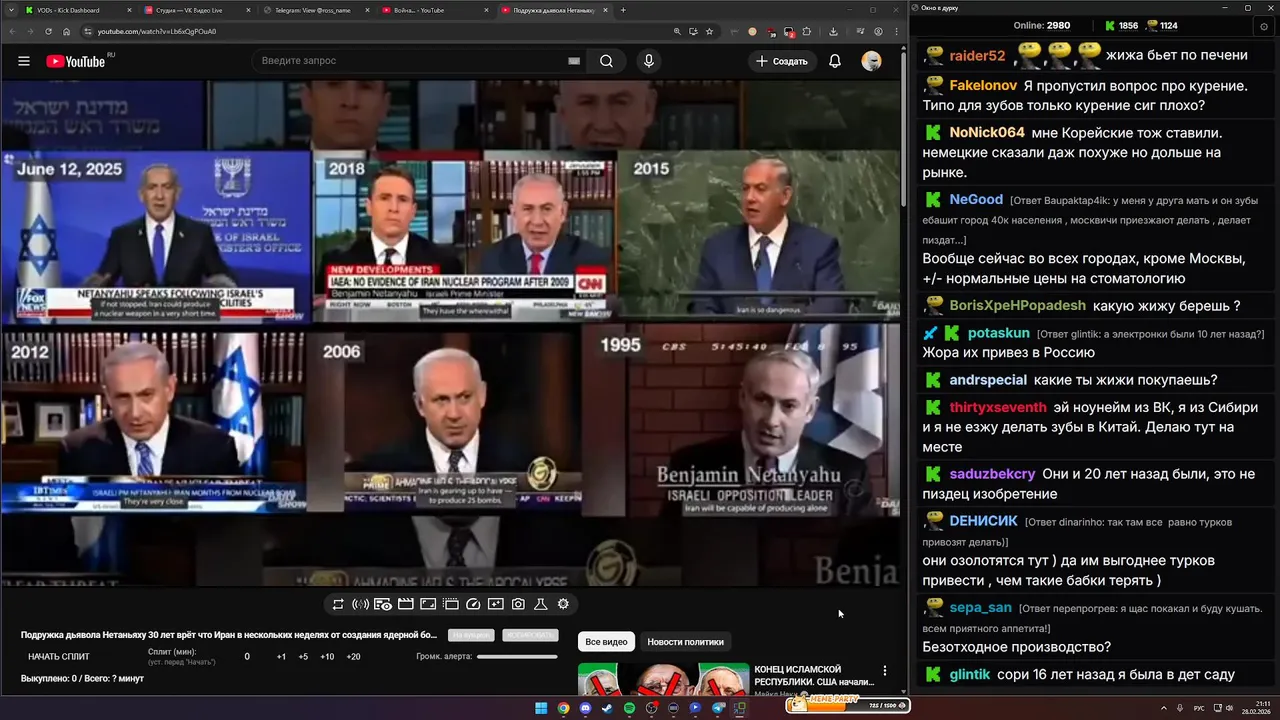Open the YouTube account avatar
The image size is (1280, 720).
[x=871, y=61]
